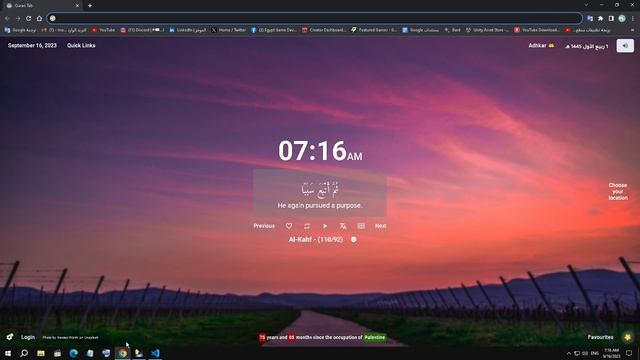The image size is (640, 360).
Task: Open the Home / Twitter bookmark
Action: pyautogui.click(x=229, y=30)
